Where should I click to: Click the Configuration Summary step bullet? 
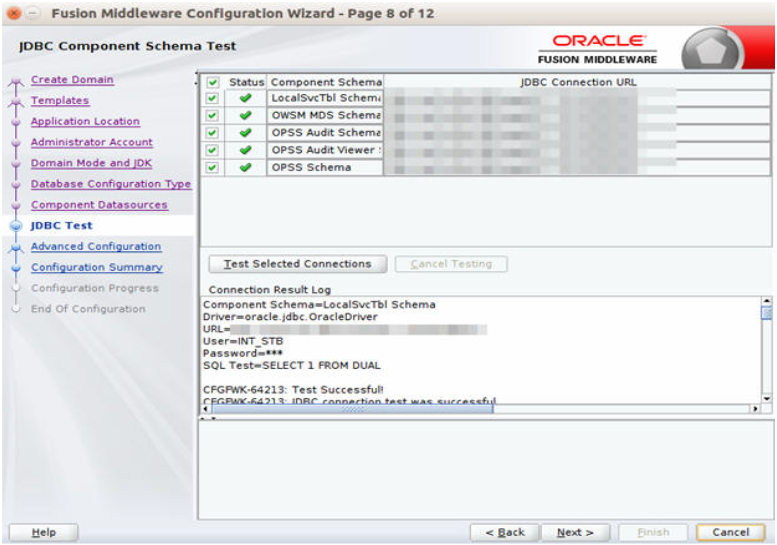[x=16, y=268]
